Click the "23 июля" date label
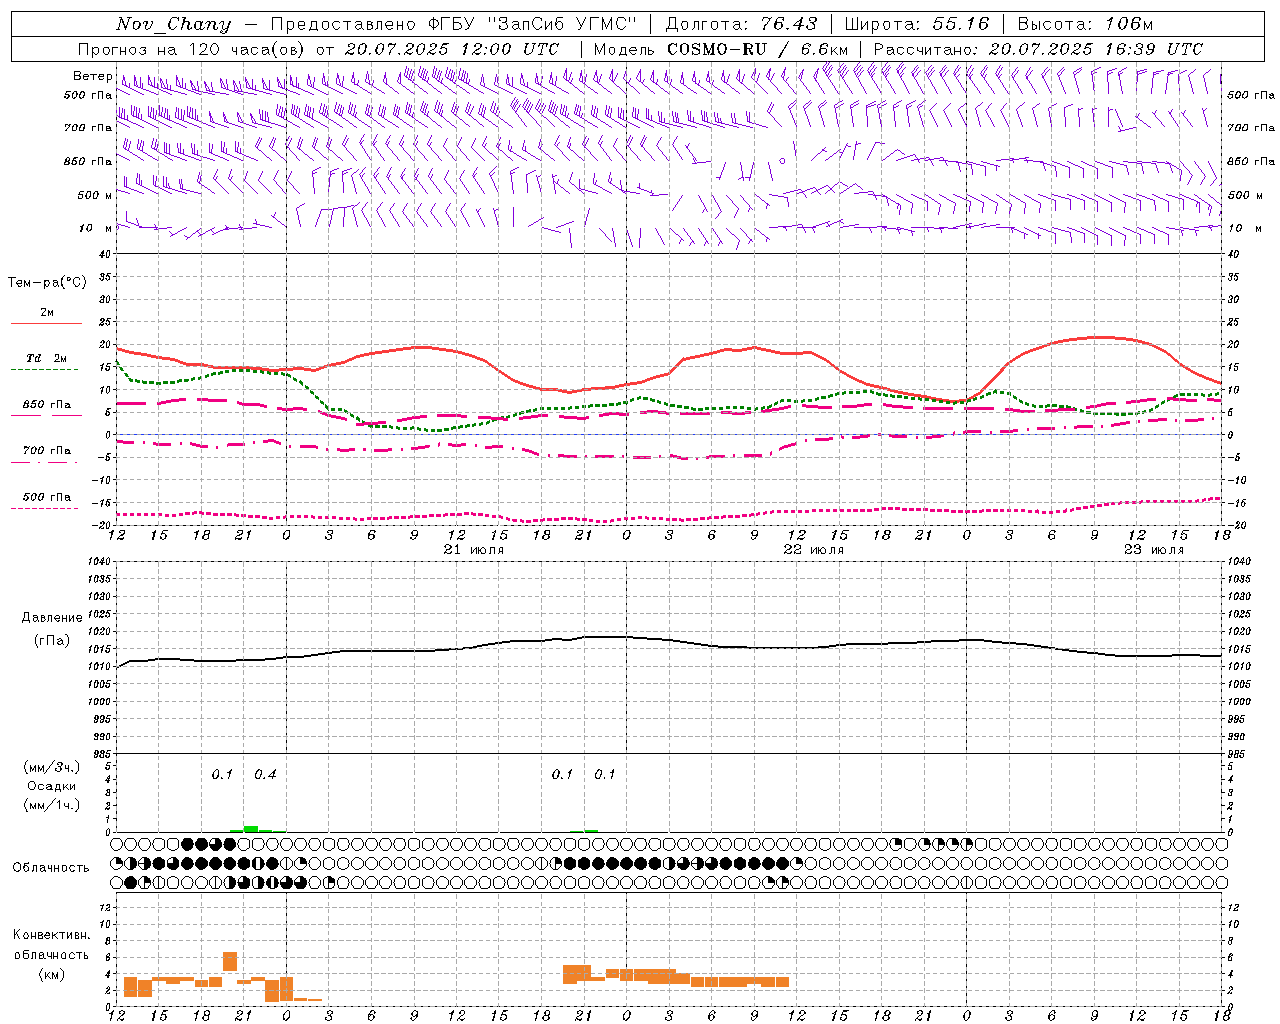This screenshot has height=1024, width=1280. point(1153,550)
